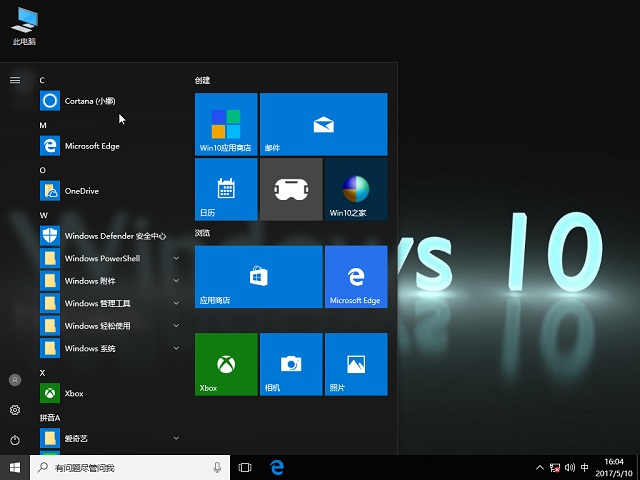Open the Calendar tile
Screen dimensions: 640x480
226,189
